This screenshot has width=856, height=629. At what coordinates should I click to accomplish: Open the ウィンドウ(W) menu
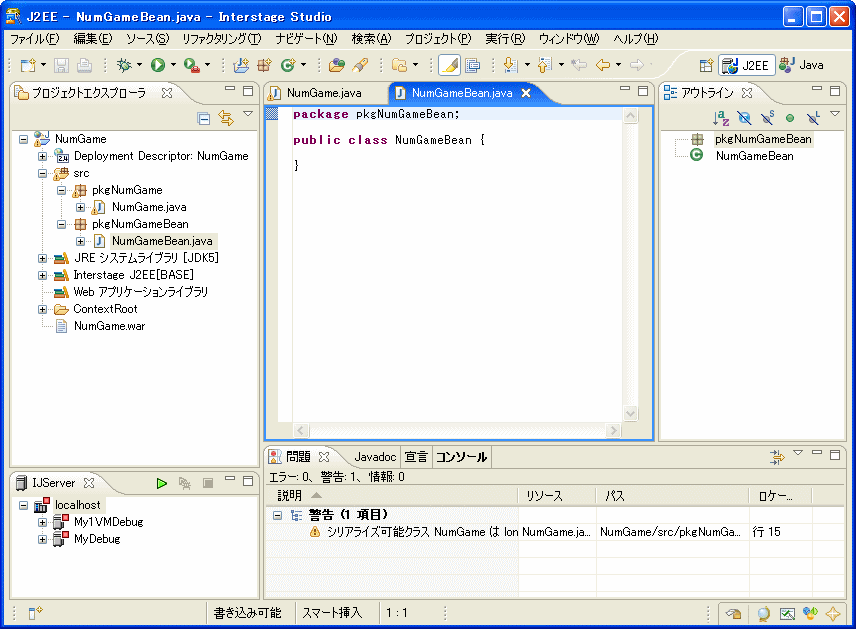569,39
